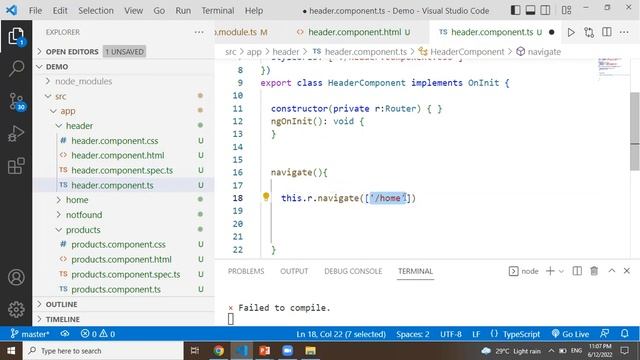The width and height of the screenshot is (640, 360).
Task: Open the terminal launch profile dropdown arrow
Action: (561, 271)
